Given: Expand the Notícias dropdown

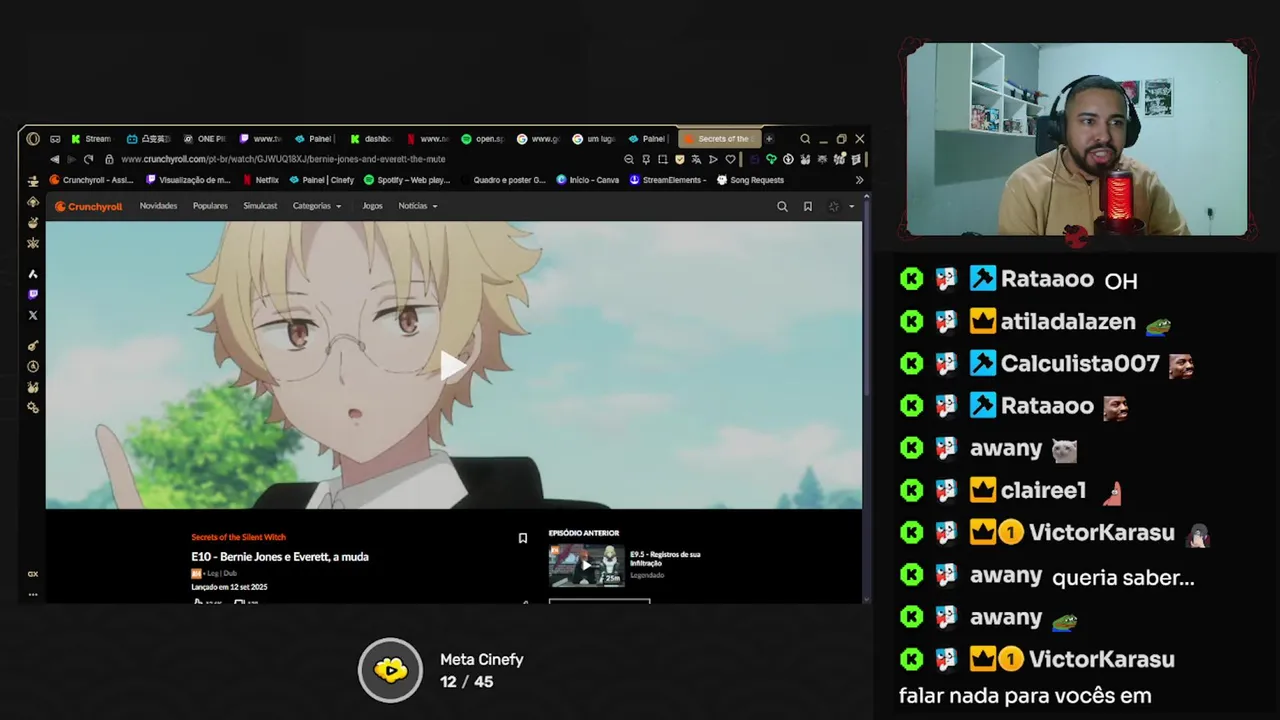Looking at the screenshot, I should pos(417,206).
